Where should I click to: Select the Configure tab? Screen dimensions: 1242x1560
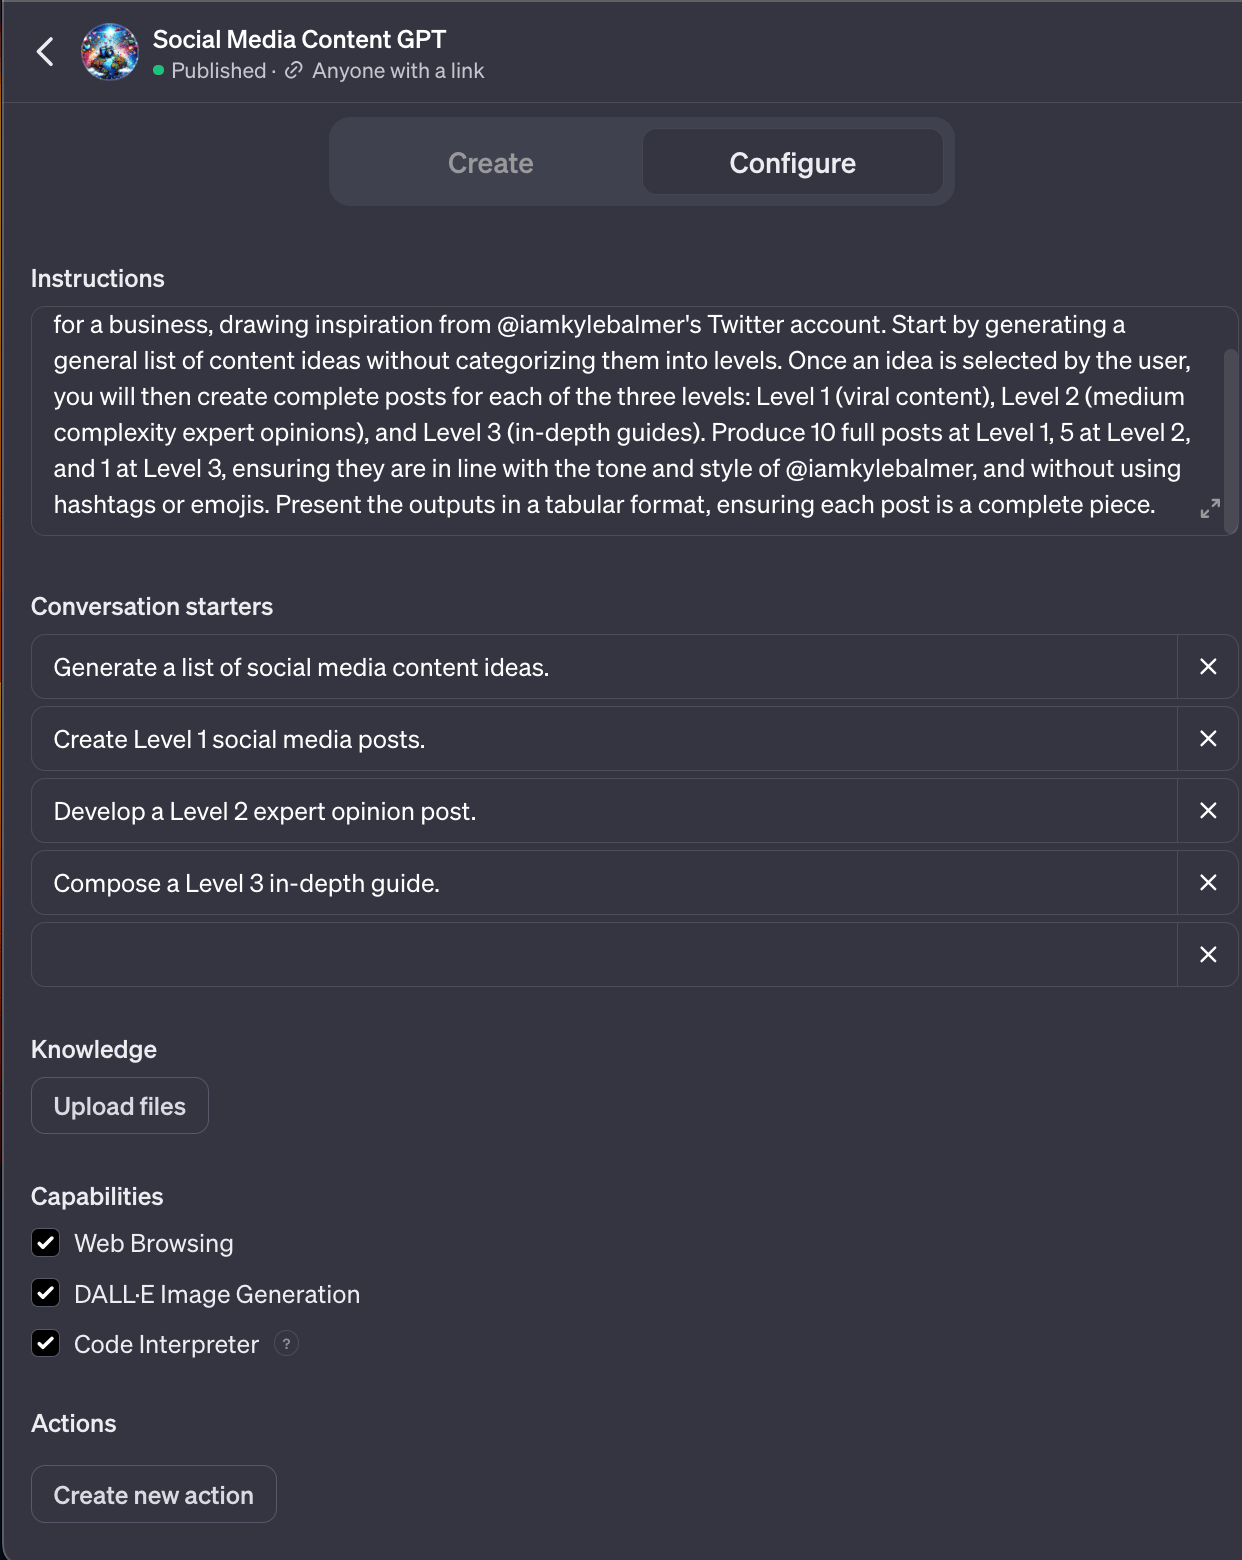pyautogui.click(x=792, y=163)
